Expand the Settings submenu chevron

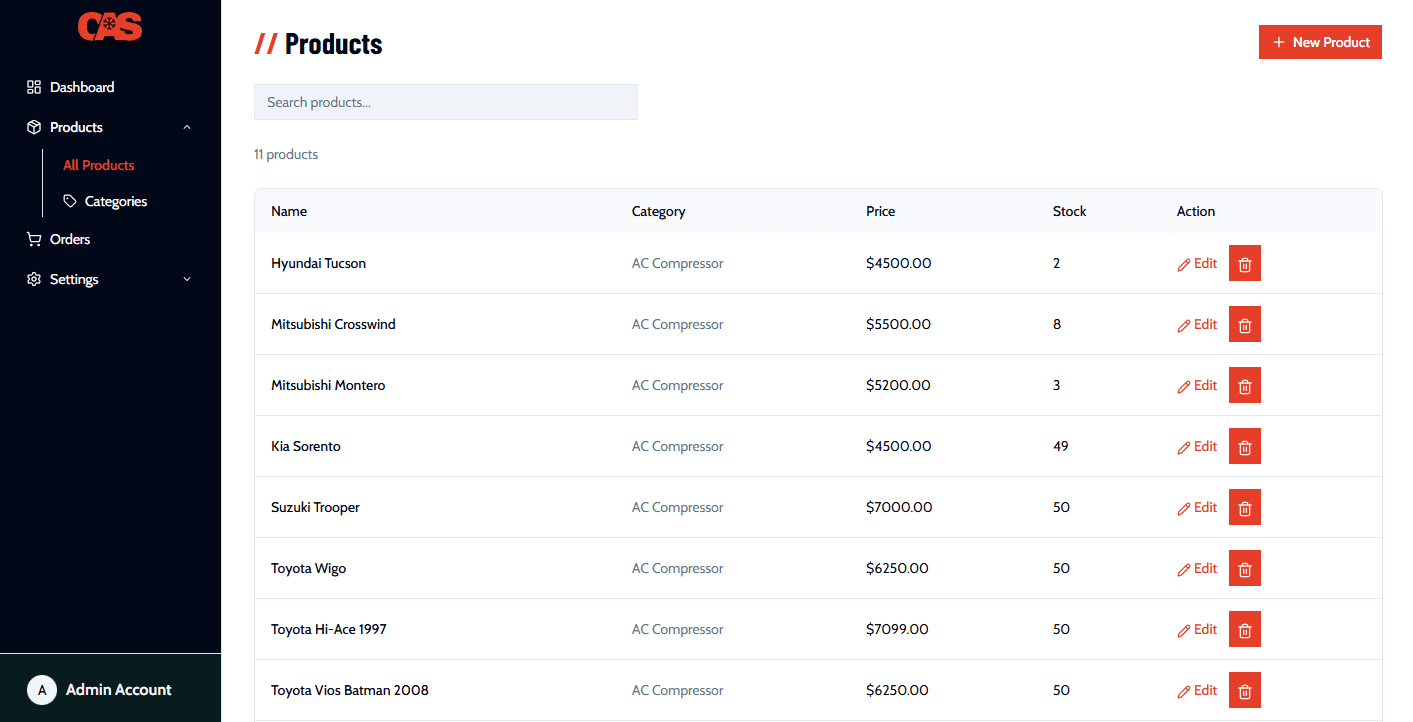point(187,279)
